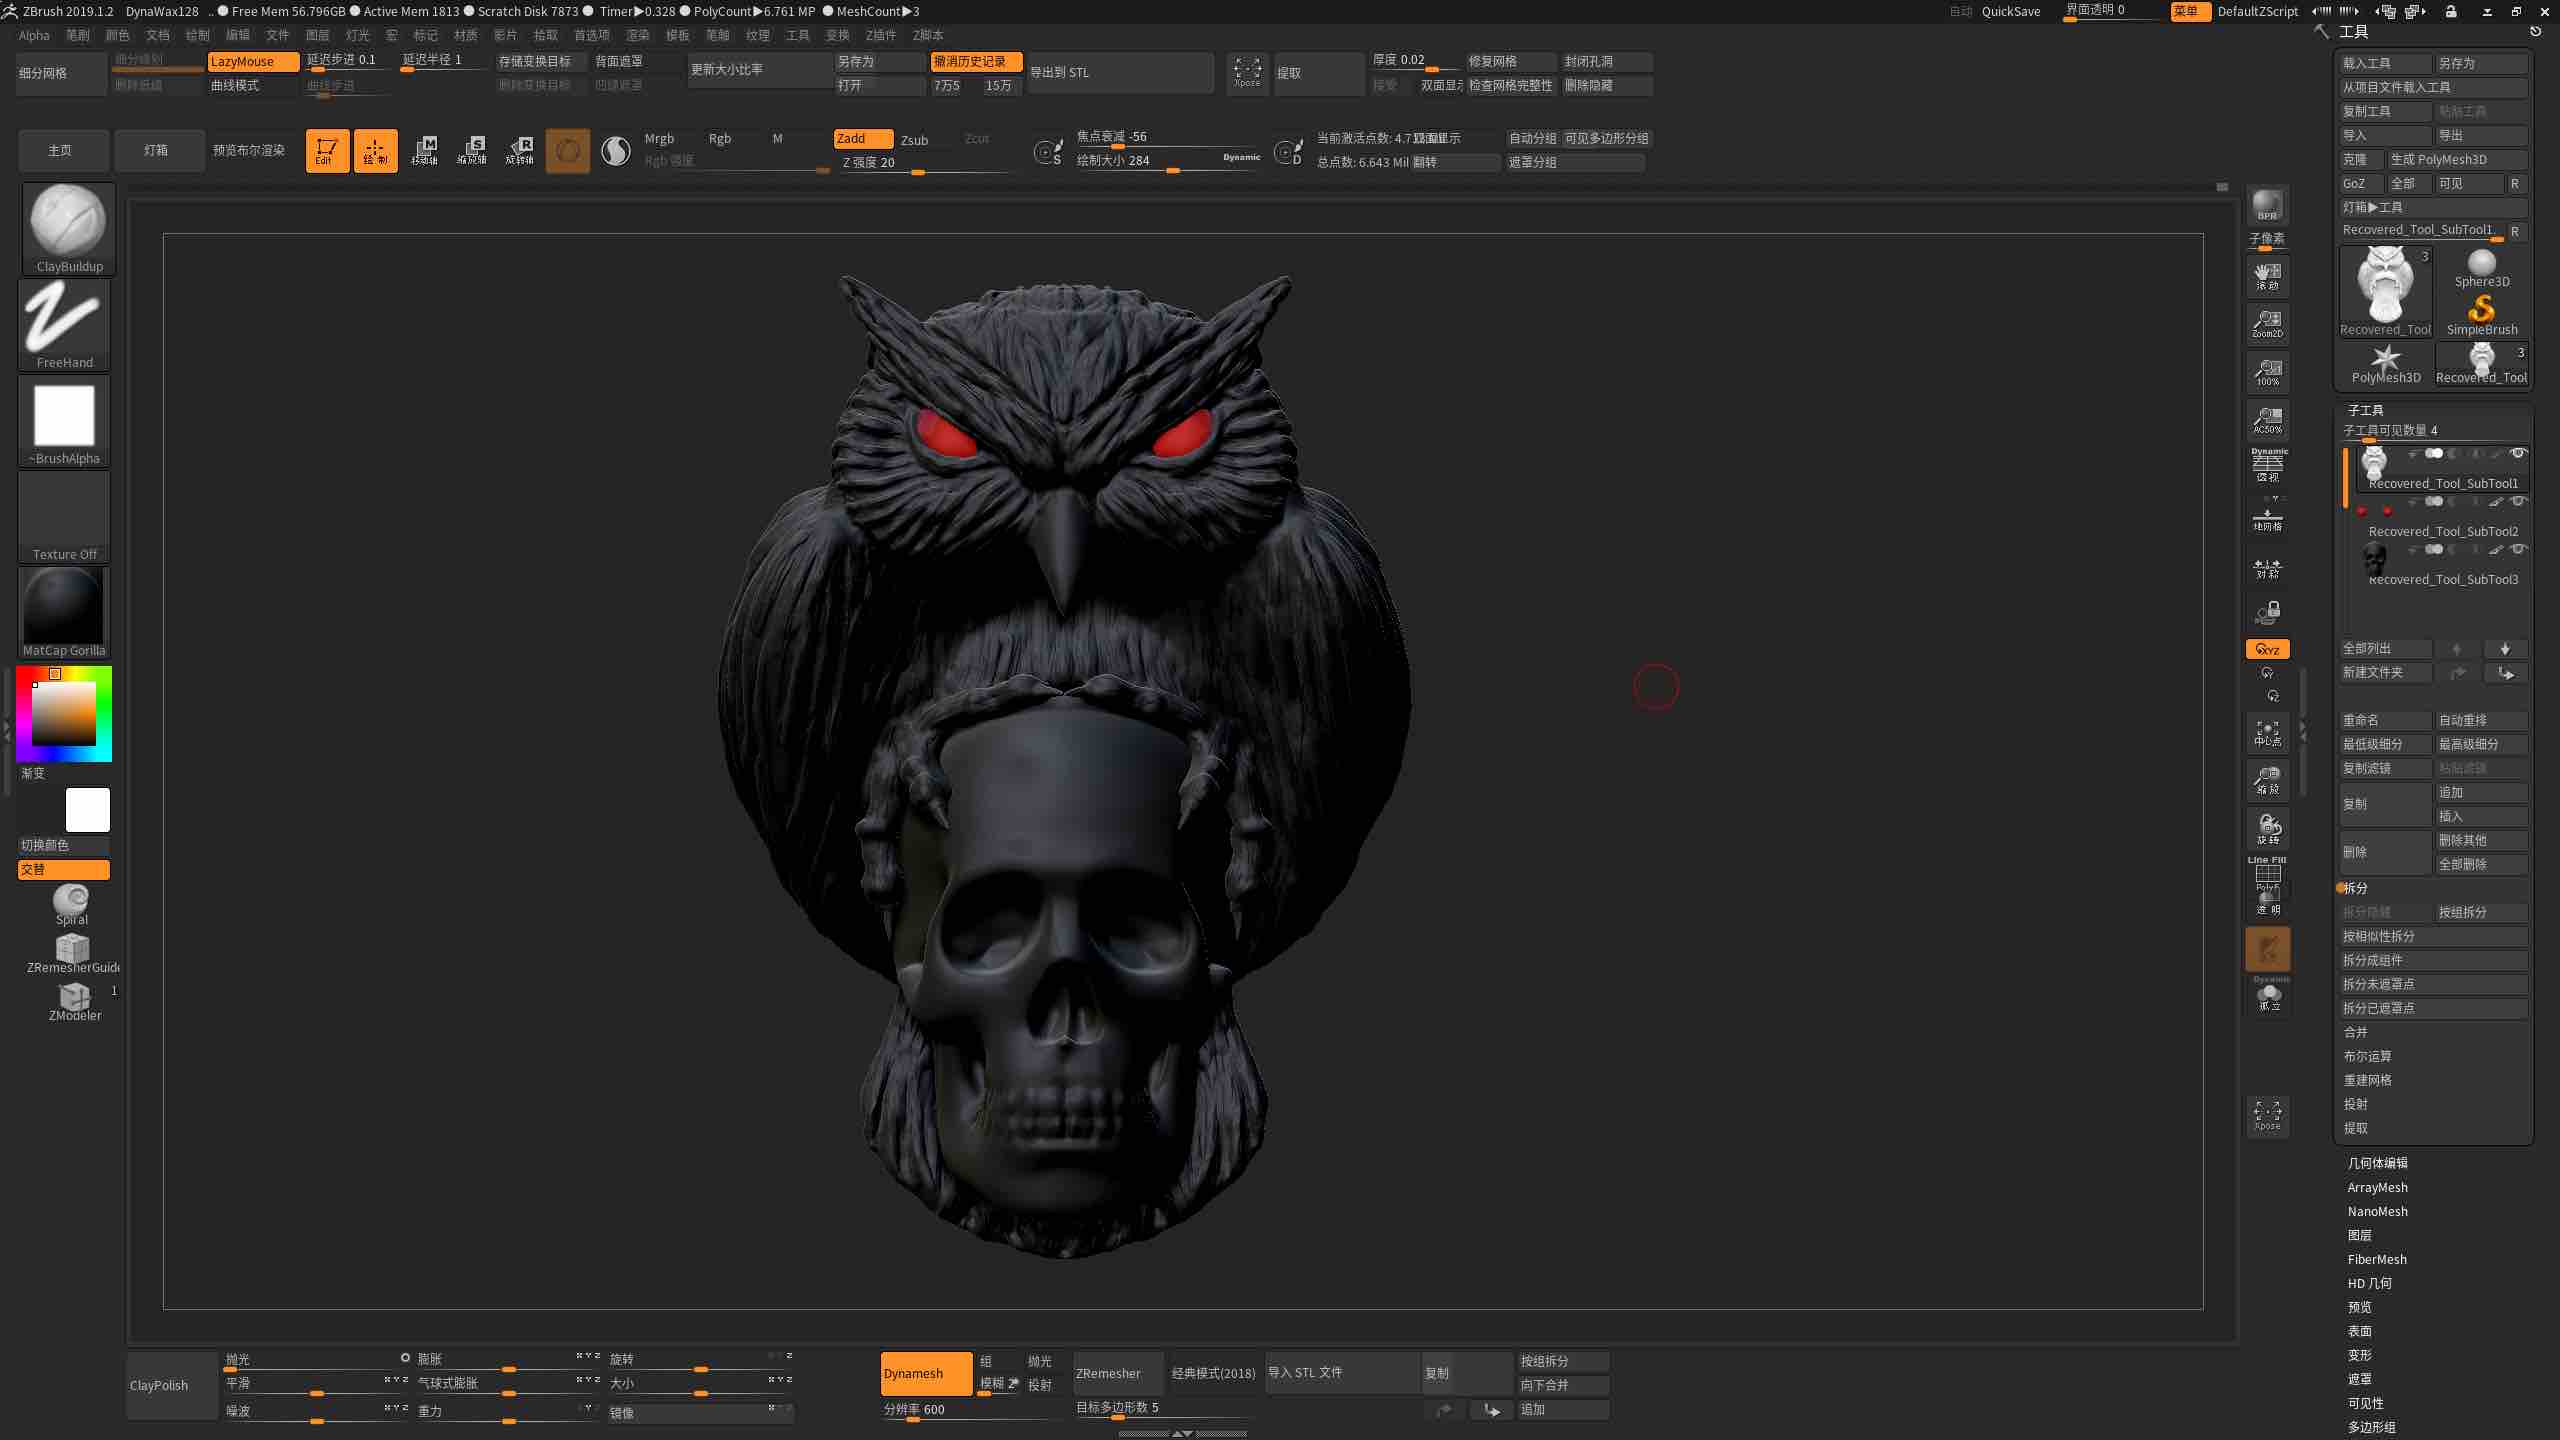Click the Gxyz gizmo icon
Viewport: 2560px width, 1440px height.
pos(2265,649)
